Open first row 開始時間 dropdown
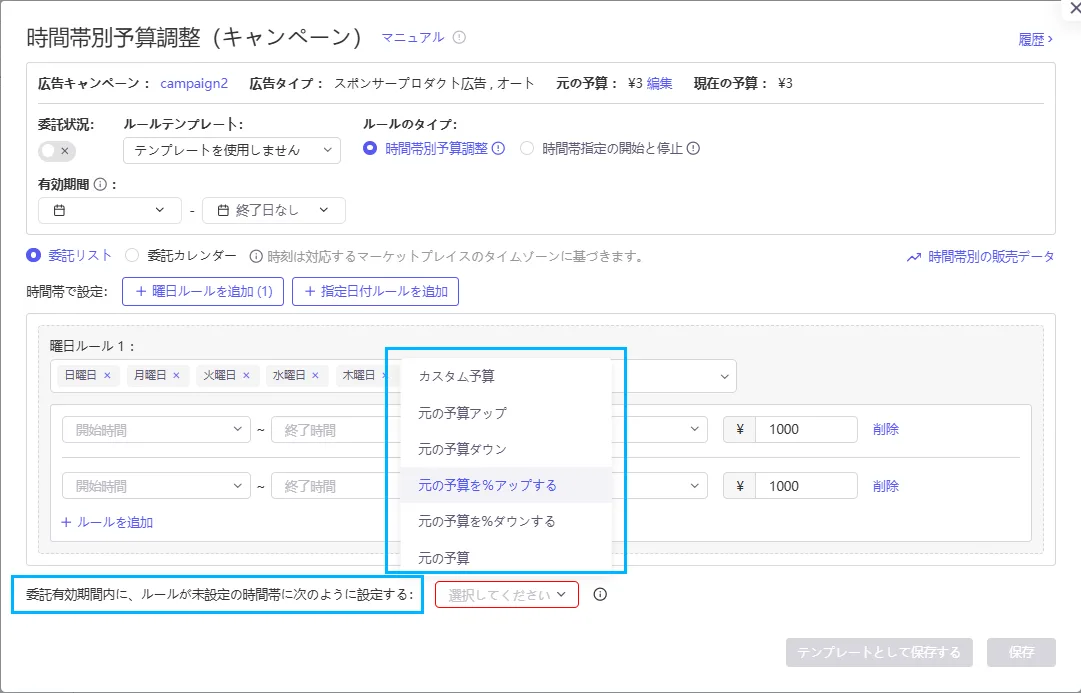The image size is (1081, 693). pyautogui.click(x=156, y=430)
